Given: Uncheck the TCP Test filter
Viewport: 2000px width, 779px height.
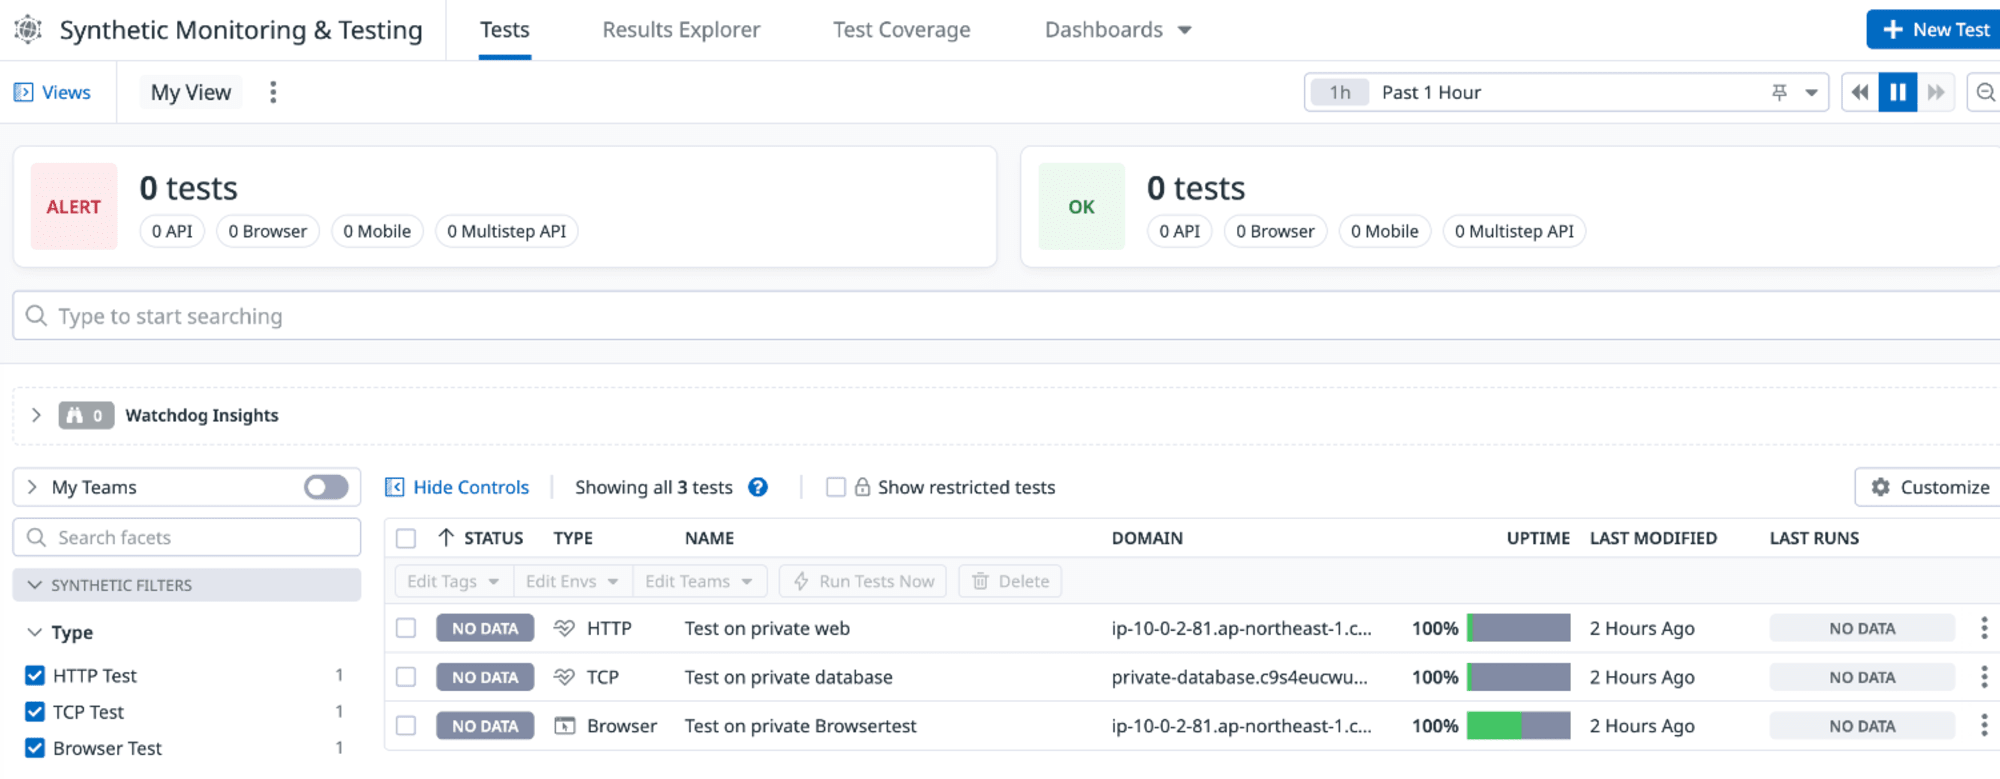Looking at the screenshot, I should pos(35,712).
